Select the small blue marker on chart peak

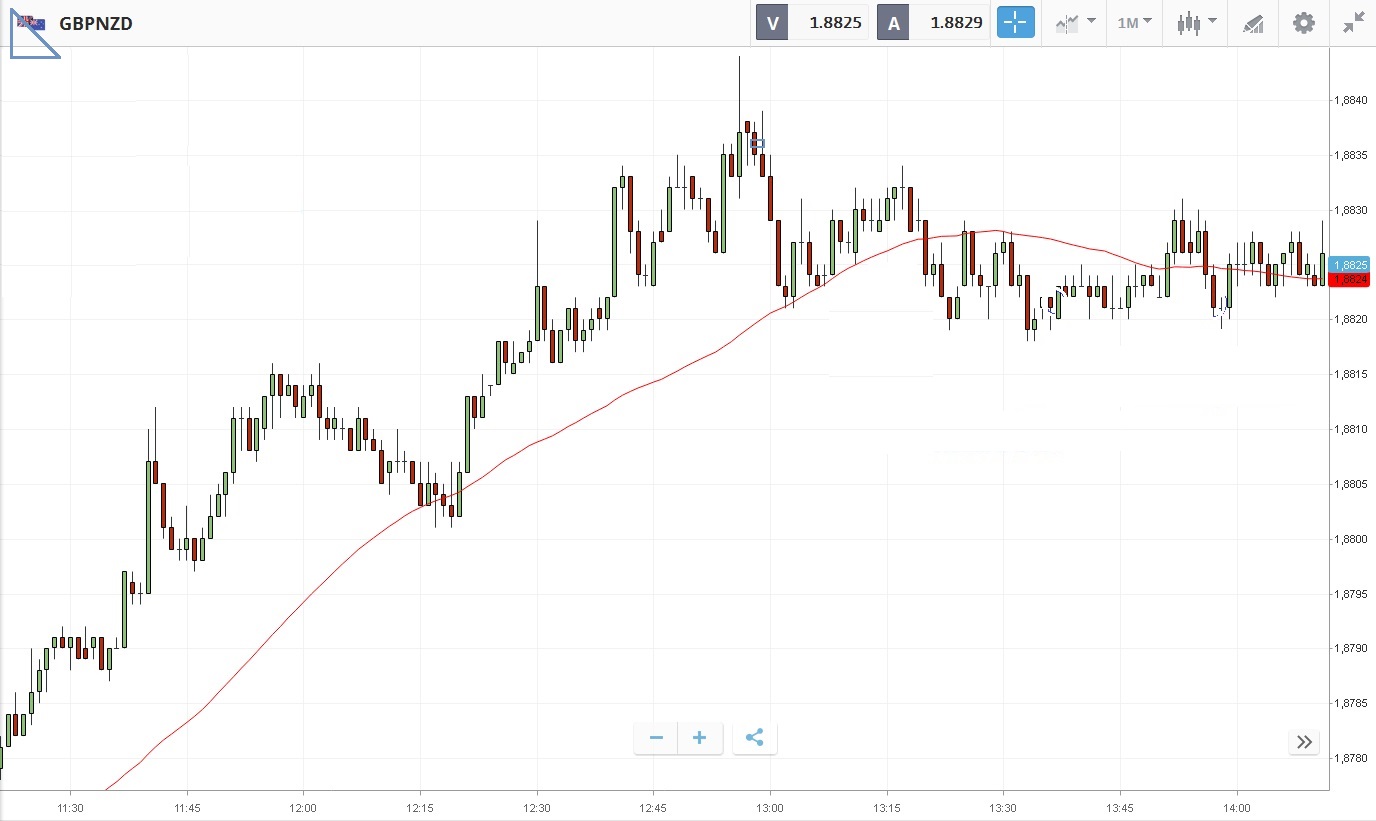click(757, 144)
